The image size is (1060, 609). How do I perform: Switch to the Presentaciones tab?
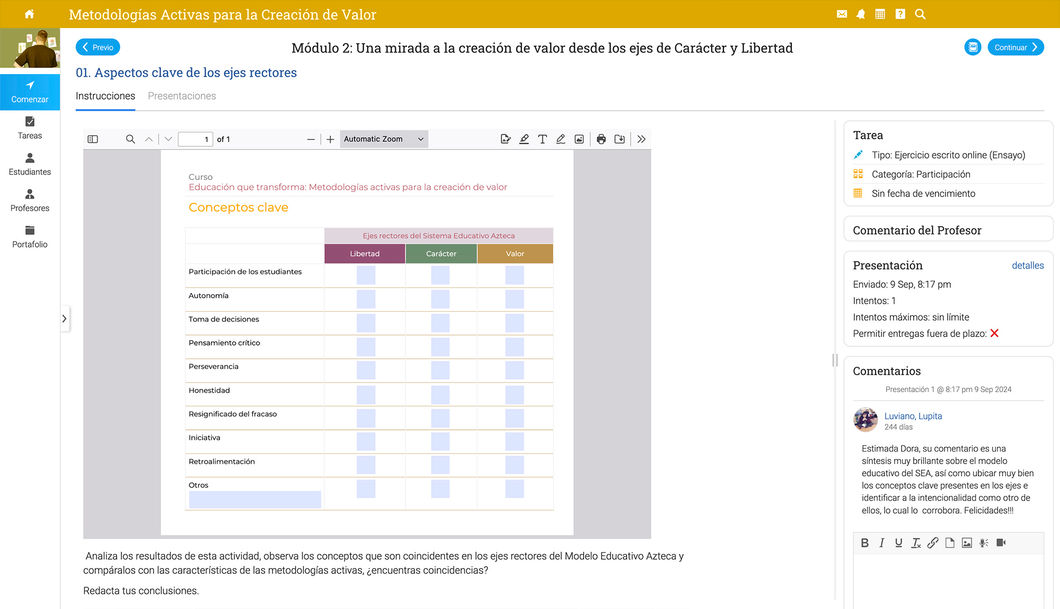tap(182, 96)
